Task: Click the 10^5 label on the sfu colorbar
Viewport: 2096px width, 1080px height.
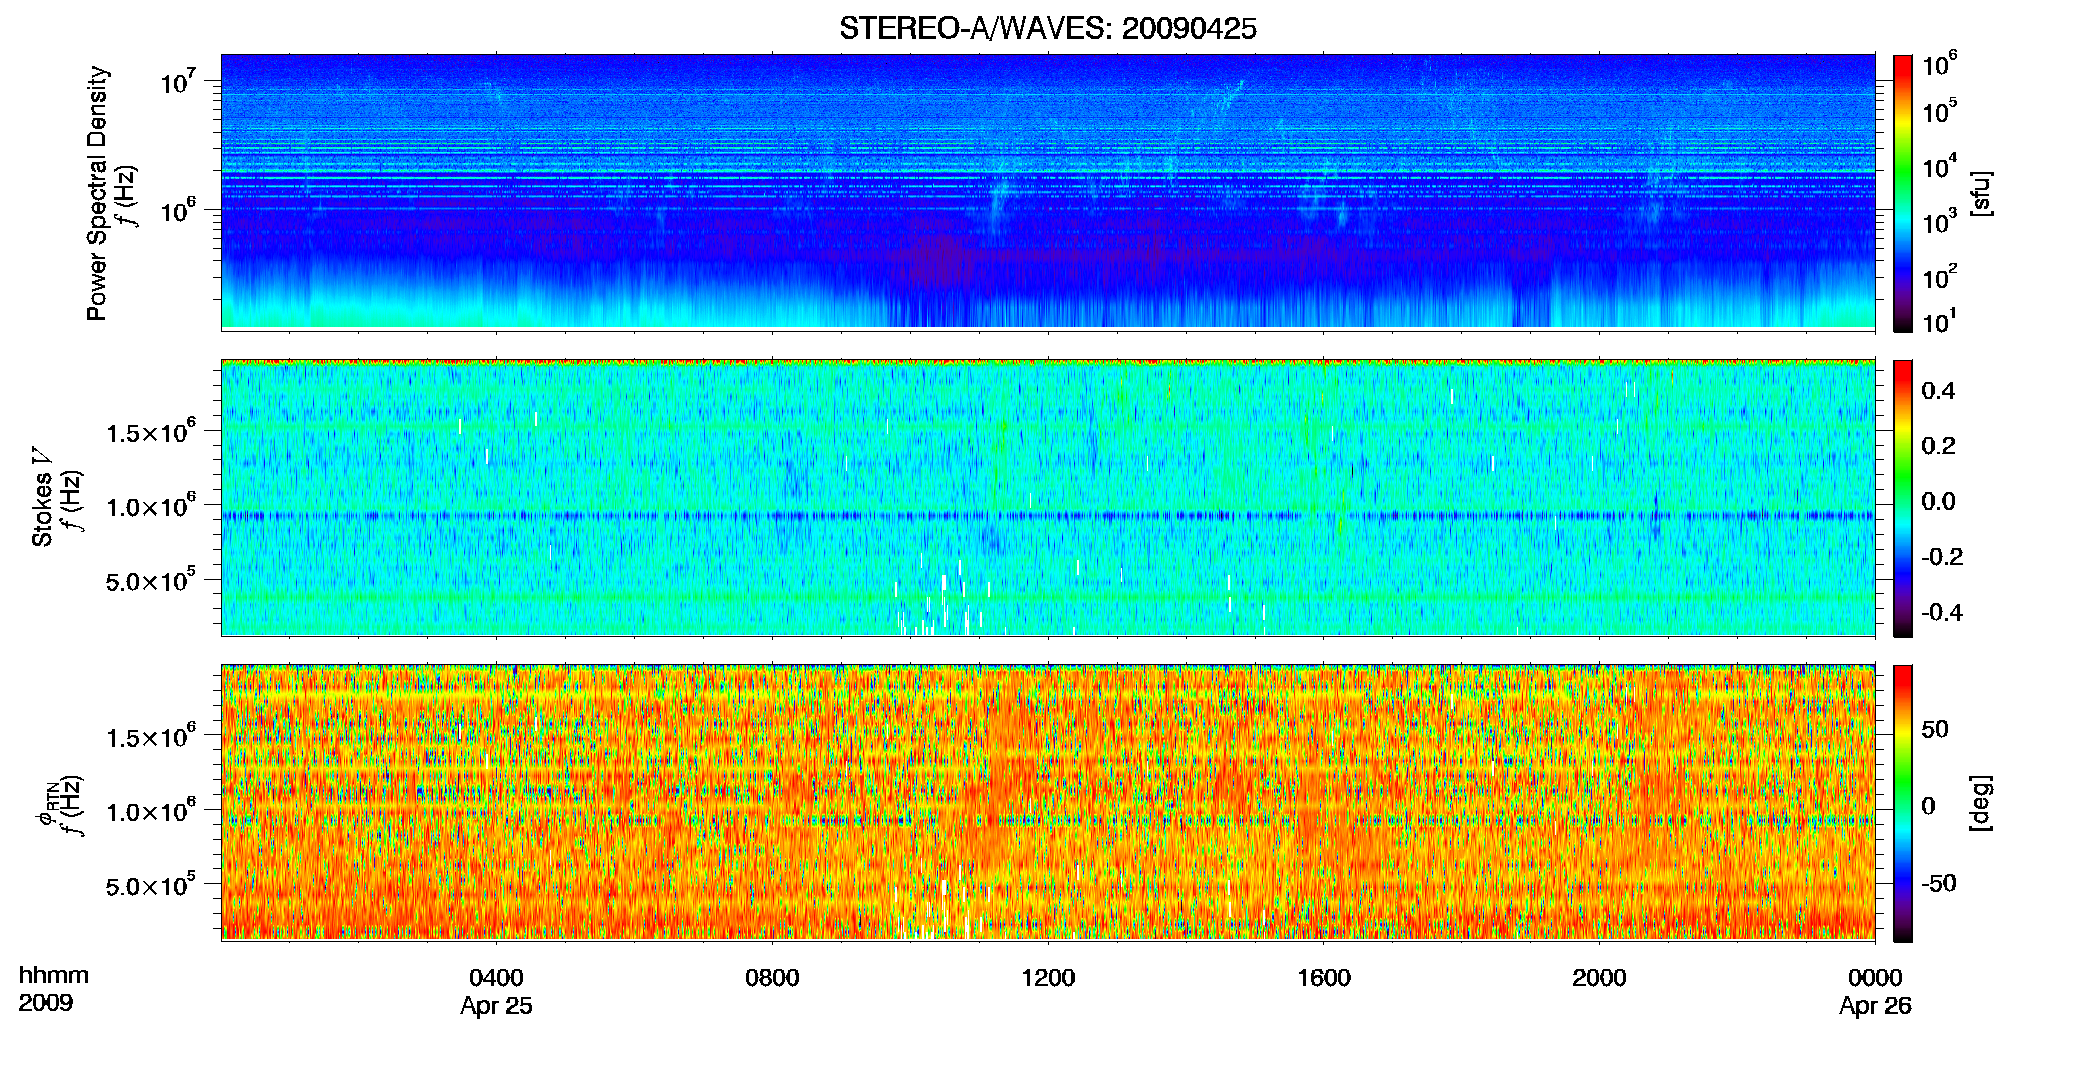Action: click(1940, 110)
